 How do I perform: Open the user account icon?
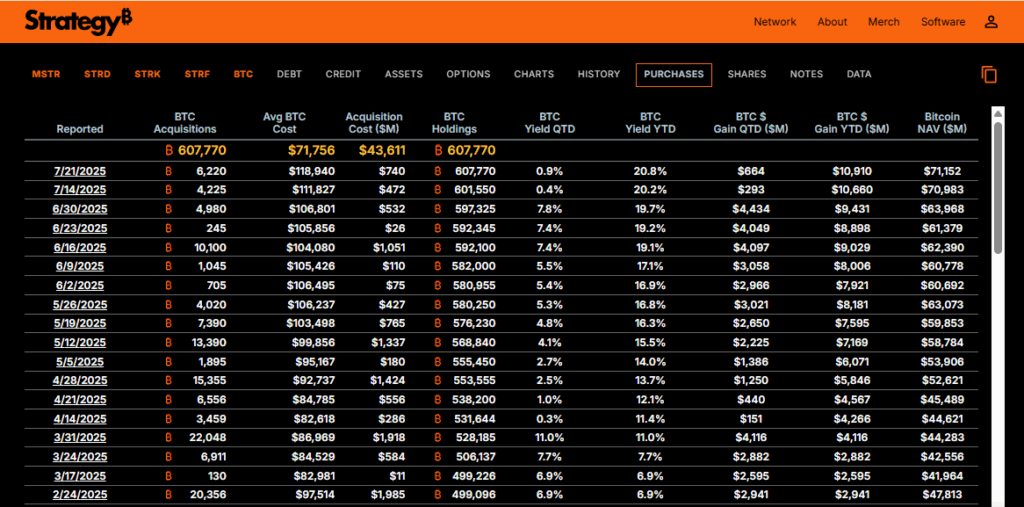click(991, 22)
